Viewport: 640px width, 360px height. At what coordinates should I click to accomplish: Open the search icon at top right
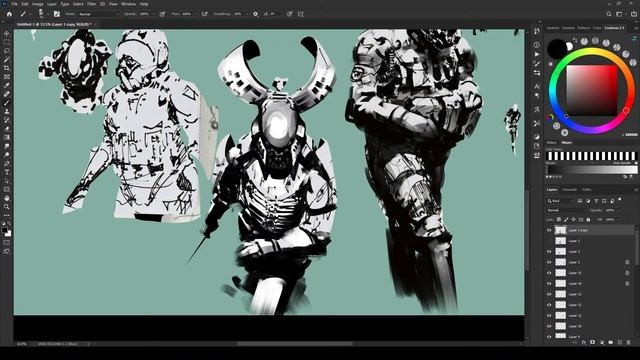click(609, 14)
